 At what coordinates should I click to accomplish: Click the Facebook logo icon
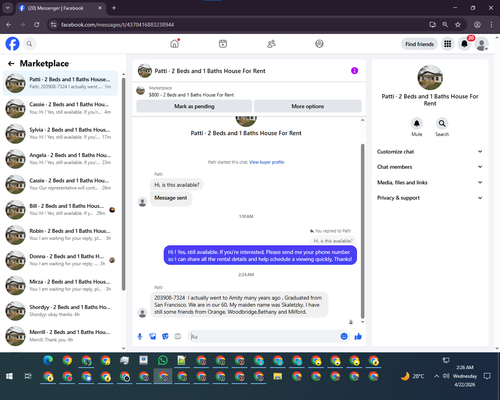pos(13,44)
